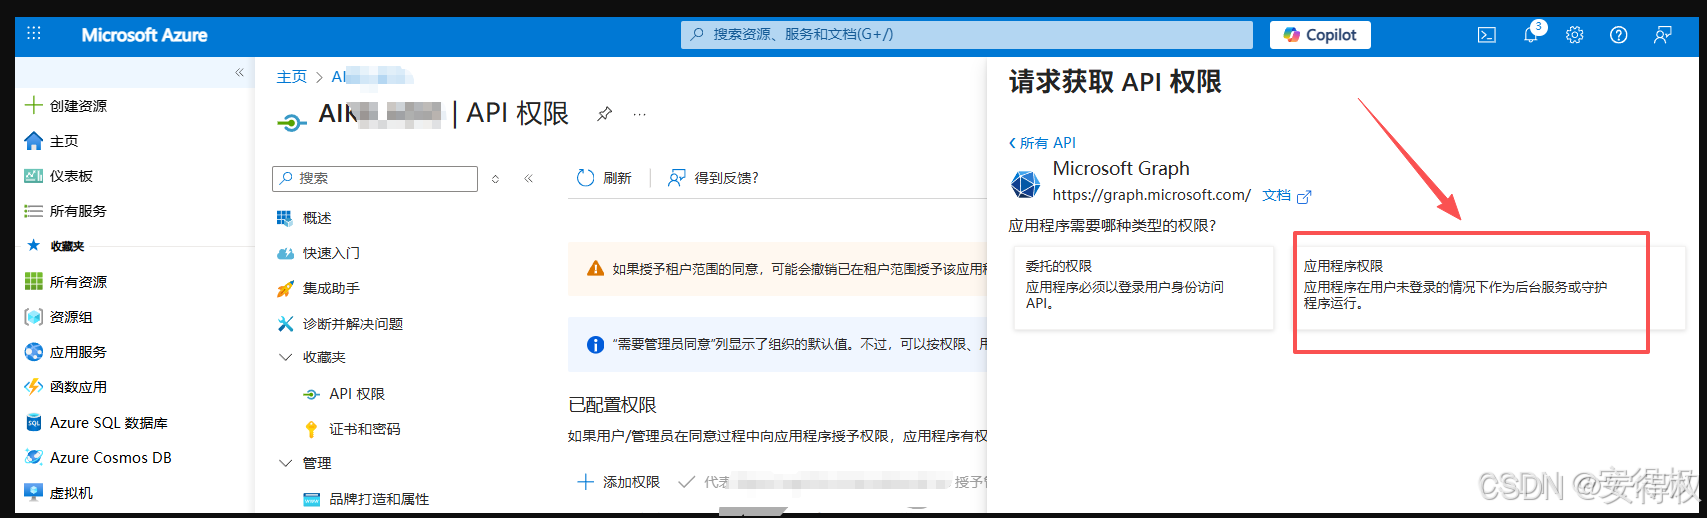Click the expand/collapse arrows beside menu search
1707x518 pixels.
pyautogui.click(x=495, y=179)
